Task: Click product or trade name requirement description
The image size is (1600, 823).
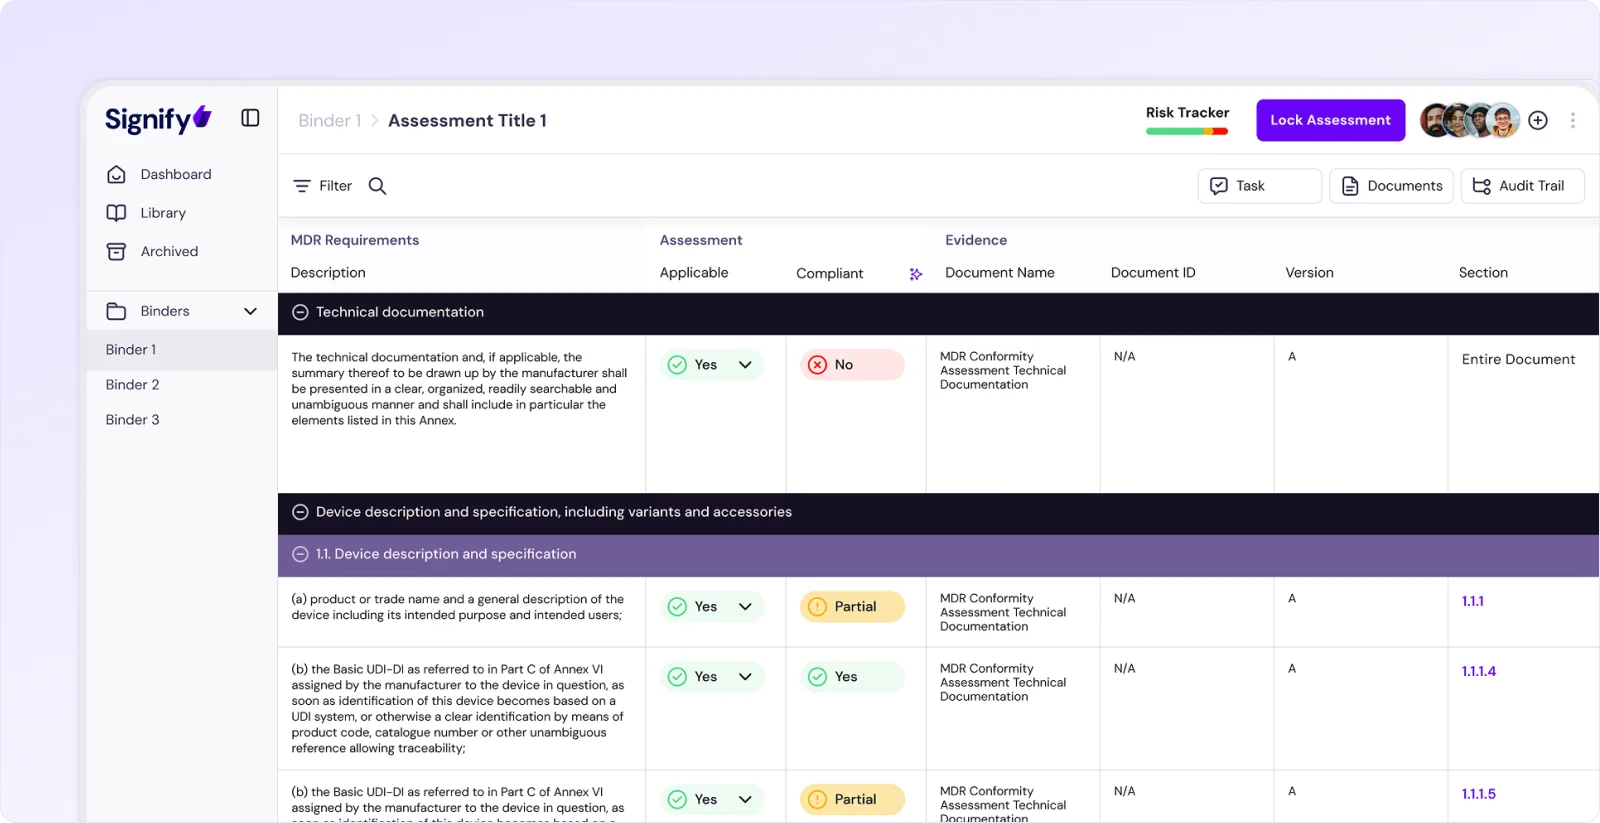Action: coord(458,607)
